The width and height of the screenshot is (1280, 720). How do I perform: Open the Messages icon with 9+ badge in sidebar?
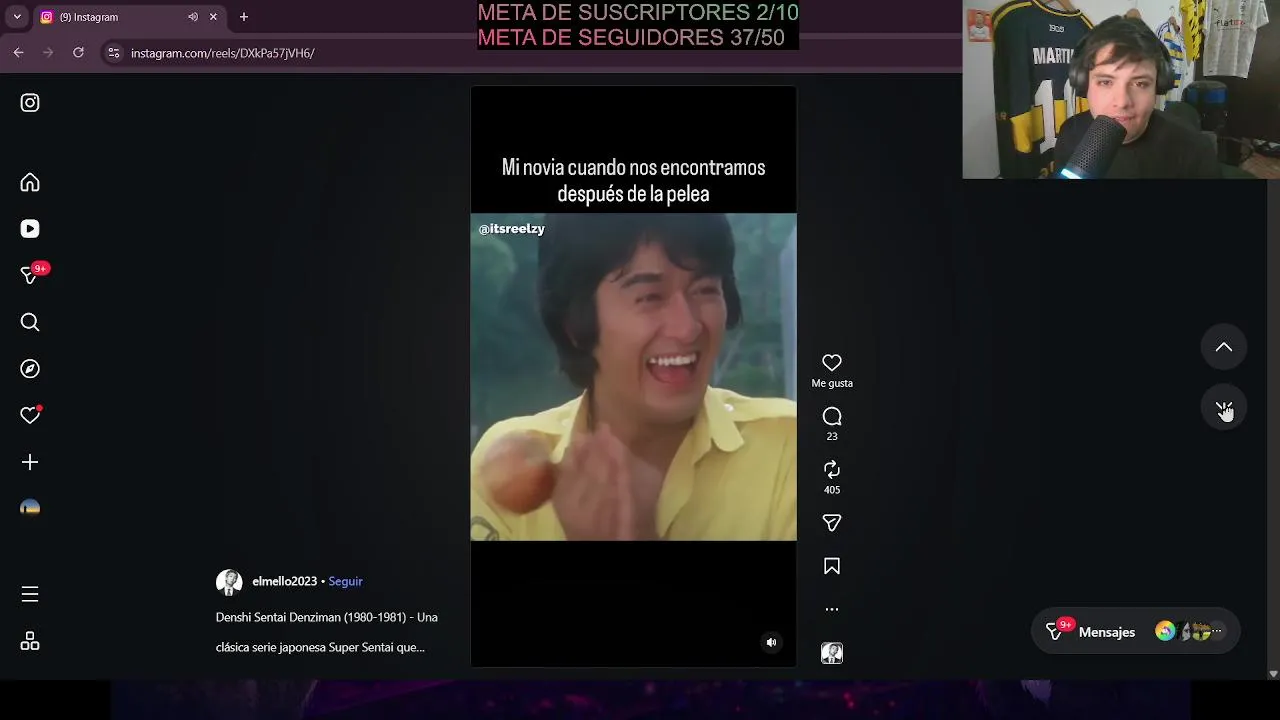[x=30, y=275]
